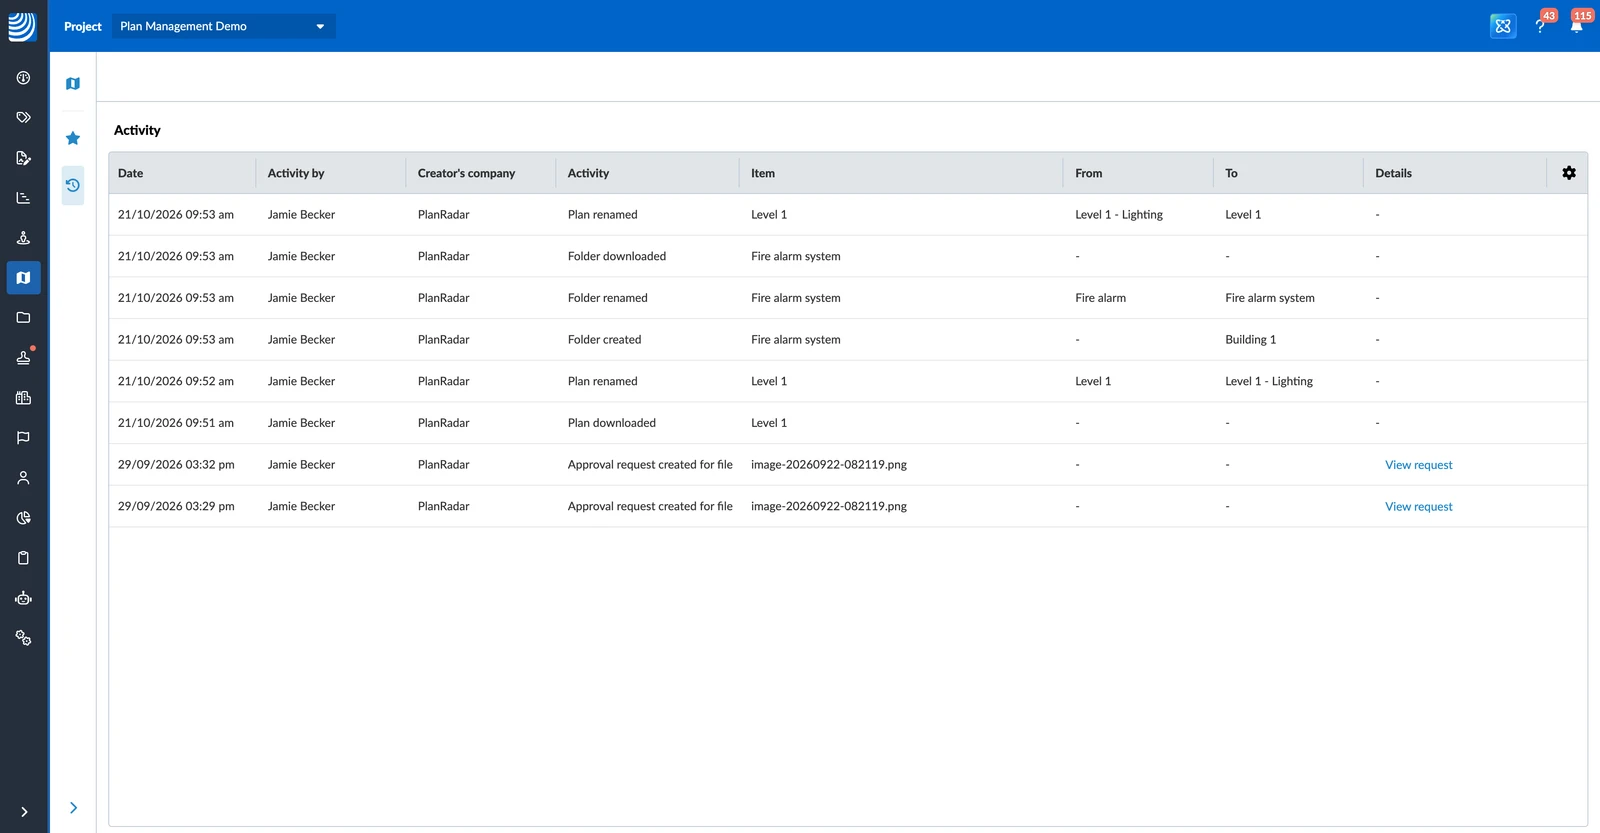Open the dashboard gauge icon in sidebar

coord(23,78)
